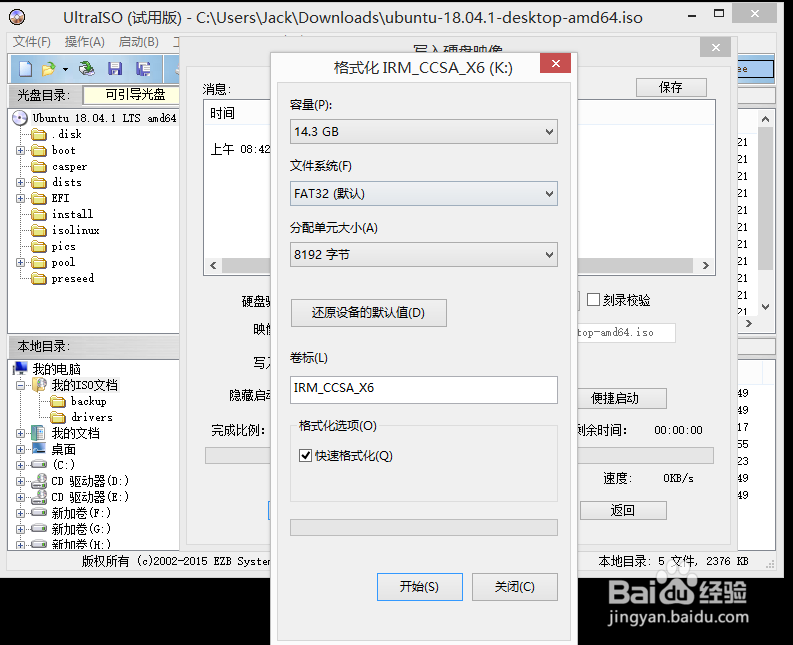Select the casper folder icon
The width and height of the screenshot is (793, 645).
pos(38,166)
